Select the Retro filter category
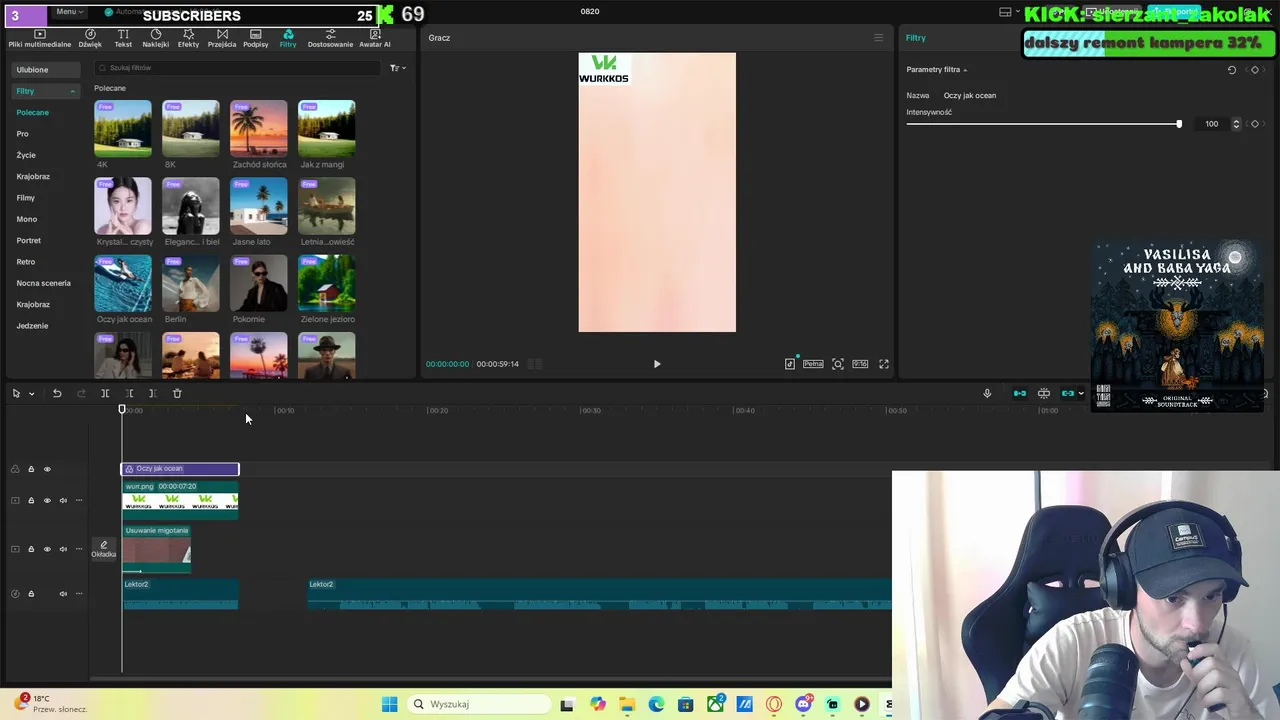The image size is (1280, 720). point(26,262)
